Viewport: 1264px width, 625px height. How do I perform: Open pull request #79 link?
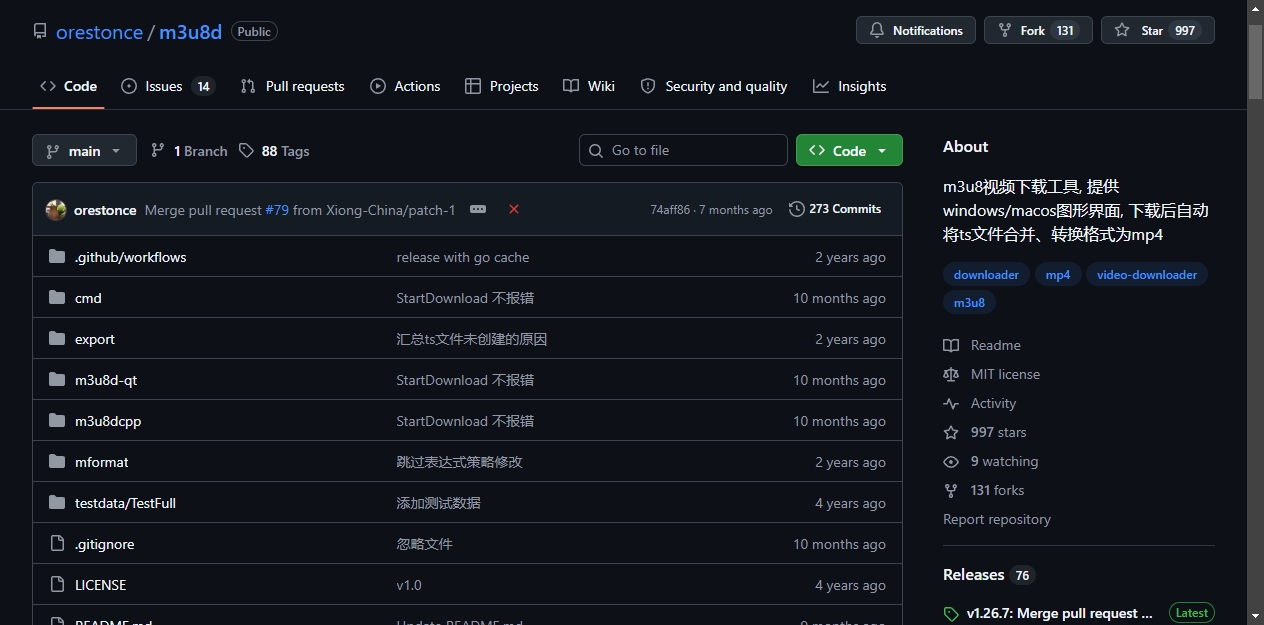pyautogui.click(x=277, y=210)
